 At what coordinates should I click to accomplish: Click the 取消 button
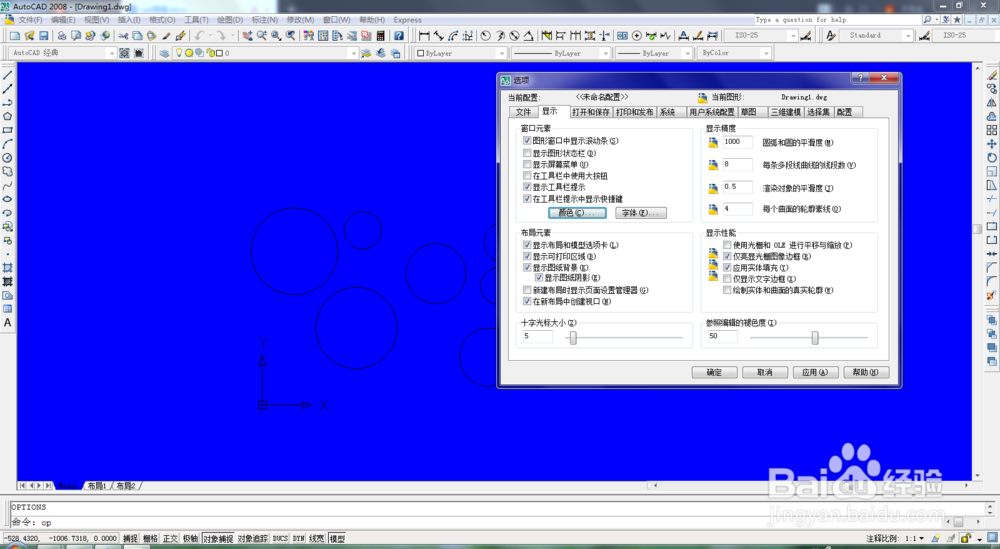coord(765,372)
